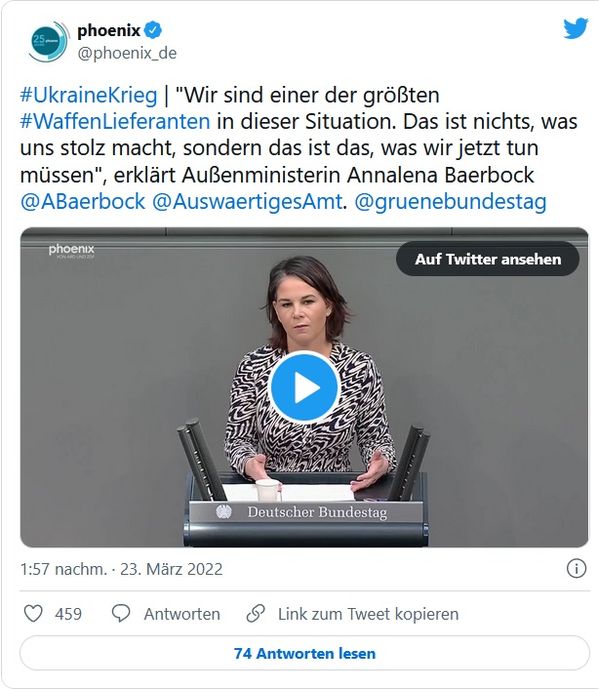Open the #UkraineKrieg hashtag
Image resolution: width=599 pixels, height=689 pixels.
[x=88, y=95]
